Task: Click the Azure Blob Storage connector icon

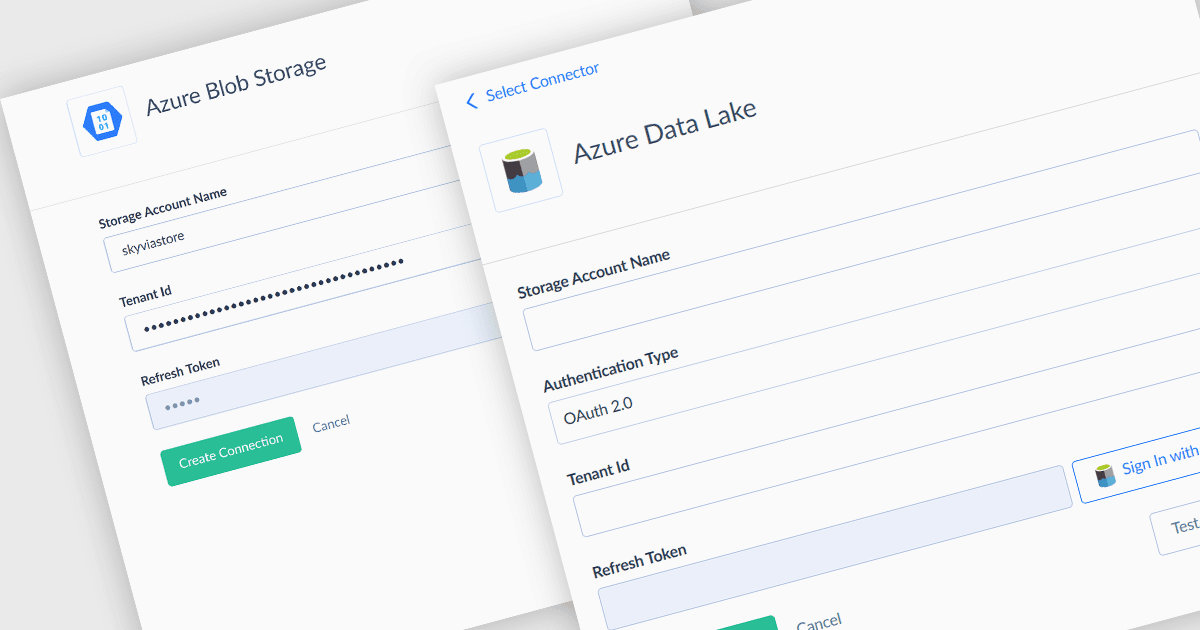Action: click(x=102, y=123)
